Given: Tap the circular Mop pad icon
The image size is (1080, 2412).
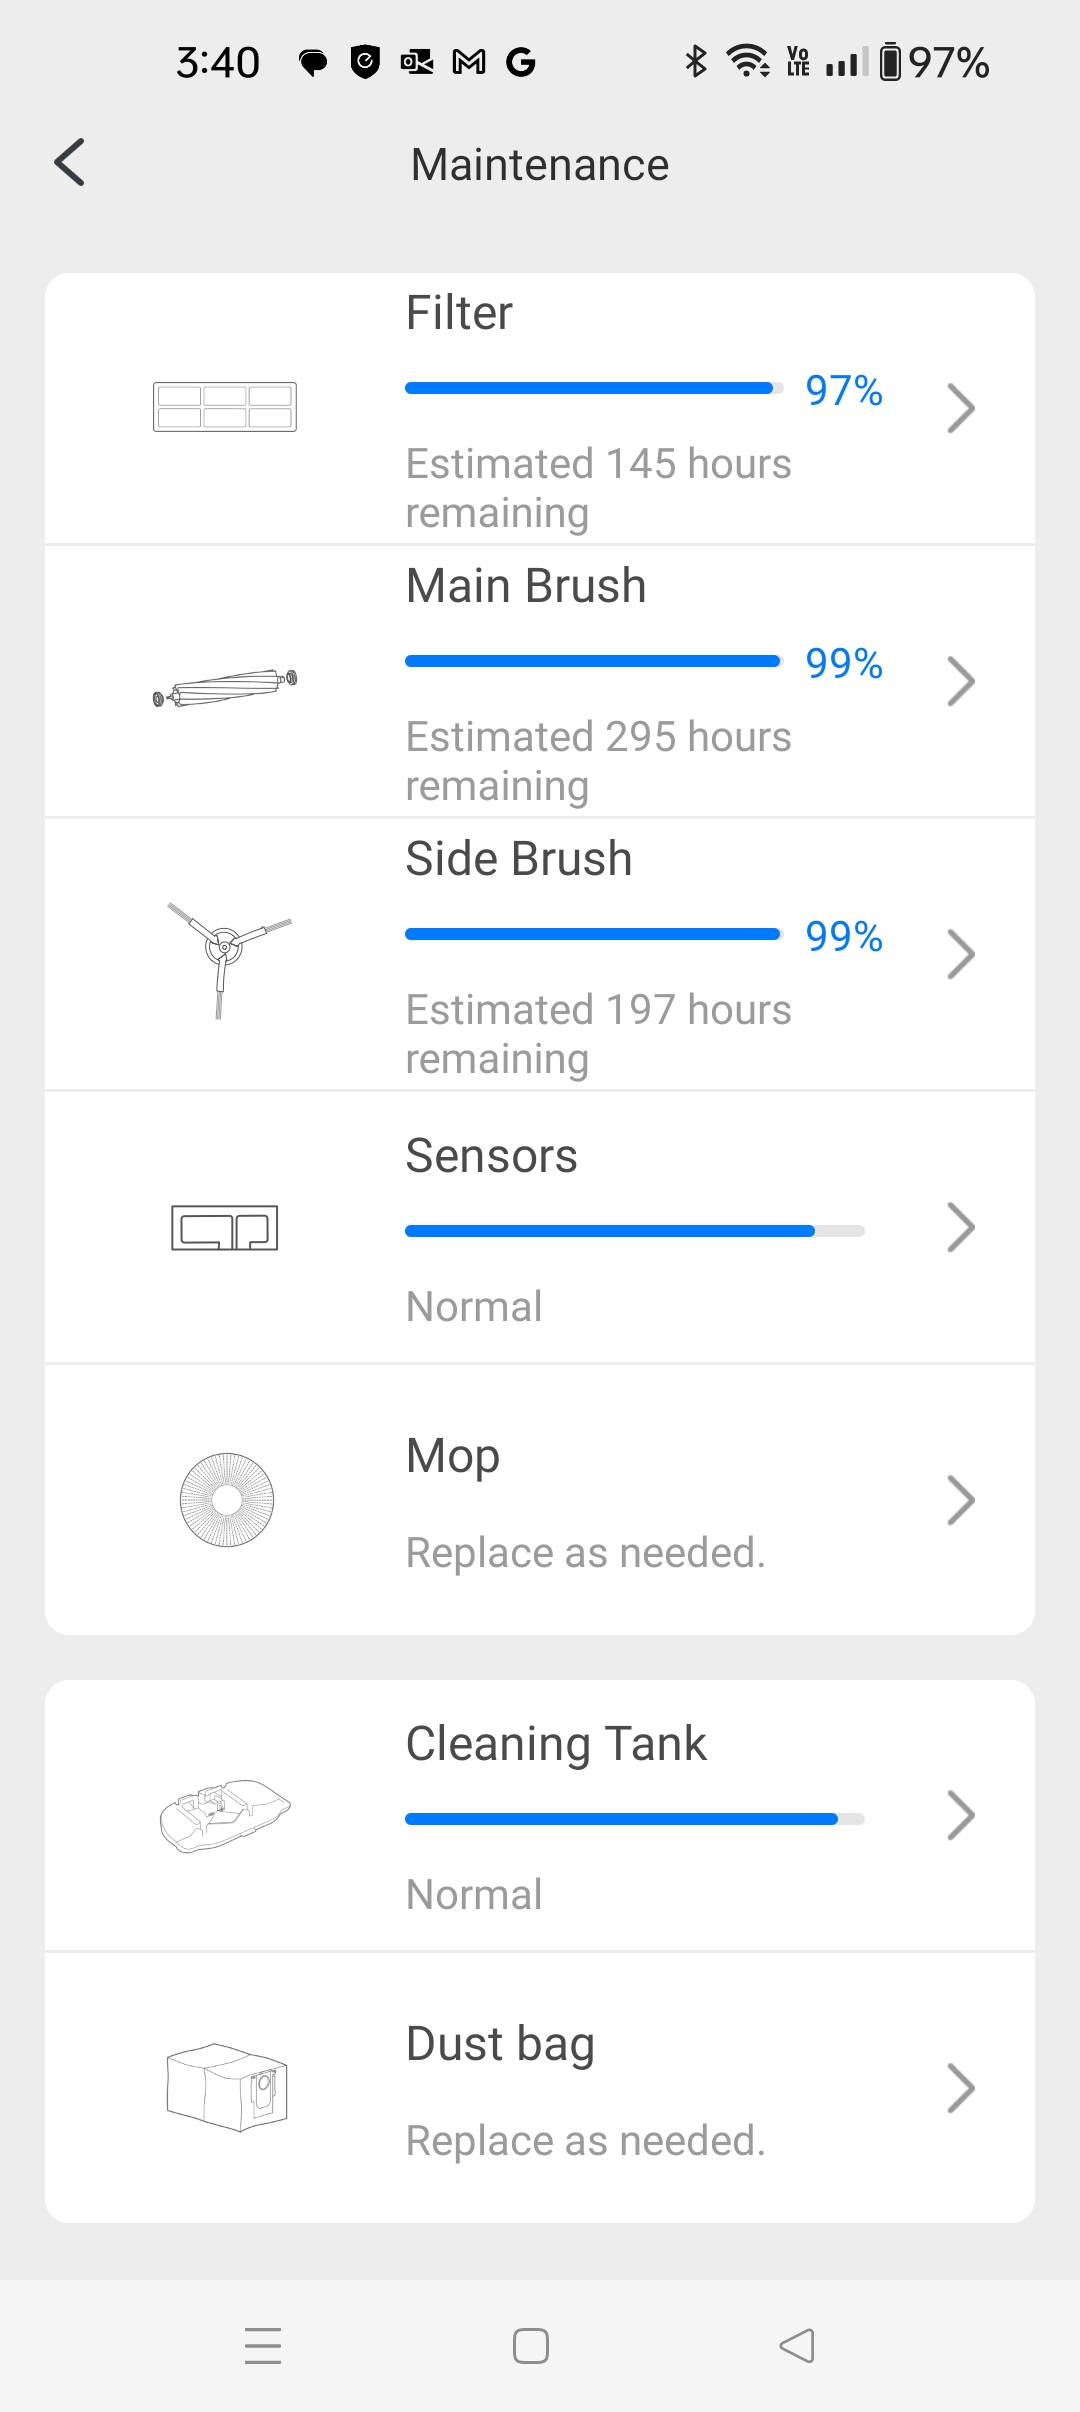Looking at the screenshot, I should [x=227, y=1500].
